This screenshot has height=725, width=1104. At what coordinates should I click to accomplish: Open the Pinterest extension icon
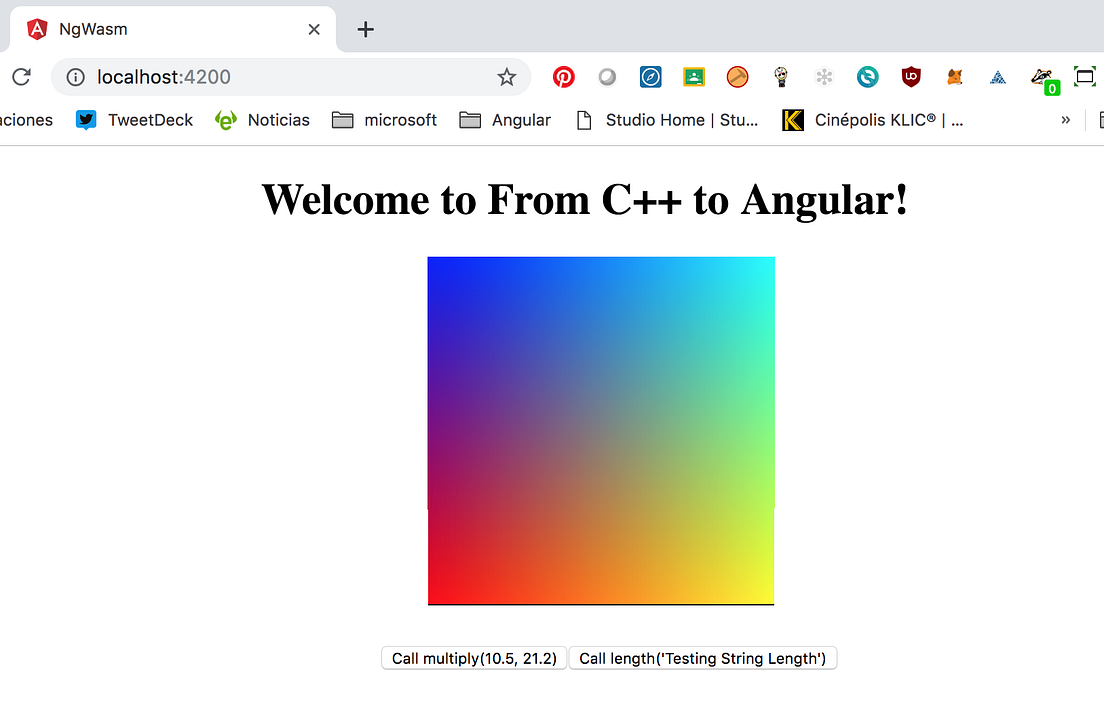coord(563,76)
